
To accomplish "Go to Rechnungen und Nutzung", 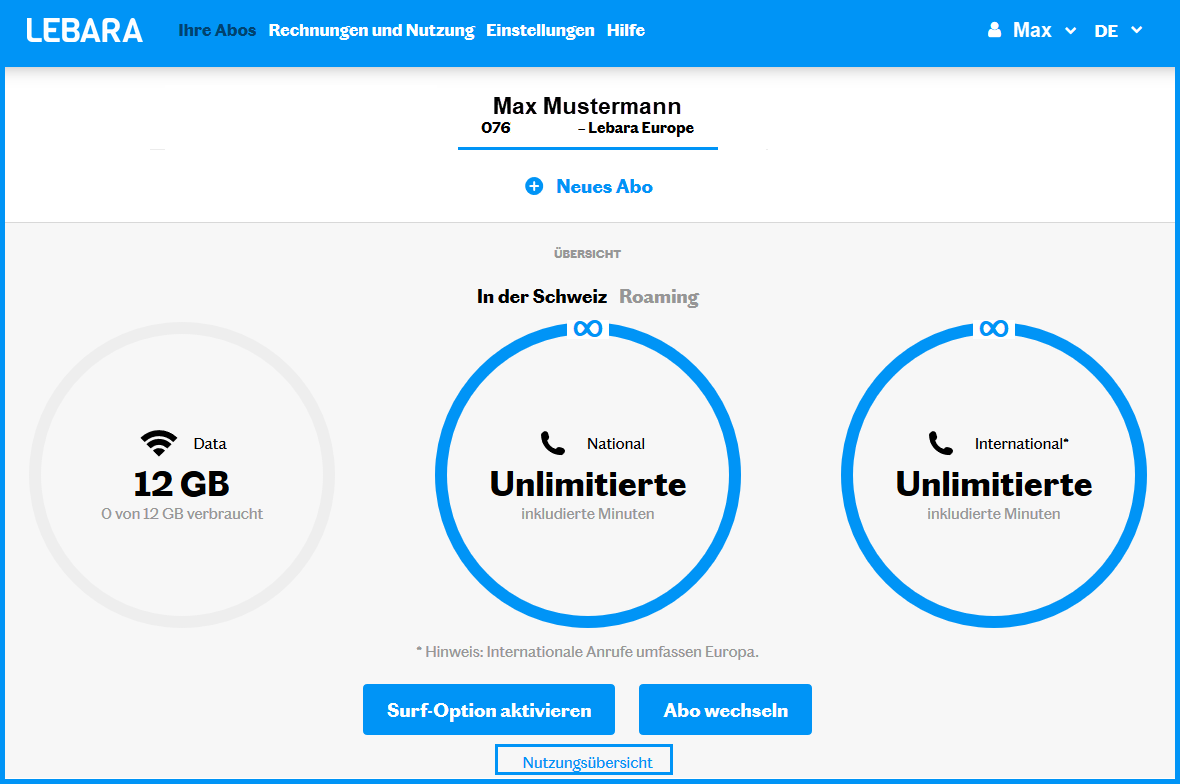I will tap(371, 30).
